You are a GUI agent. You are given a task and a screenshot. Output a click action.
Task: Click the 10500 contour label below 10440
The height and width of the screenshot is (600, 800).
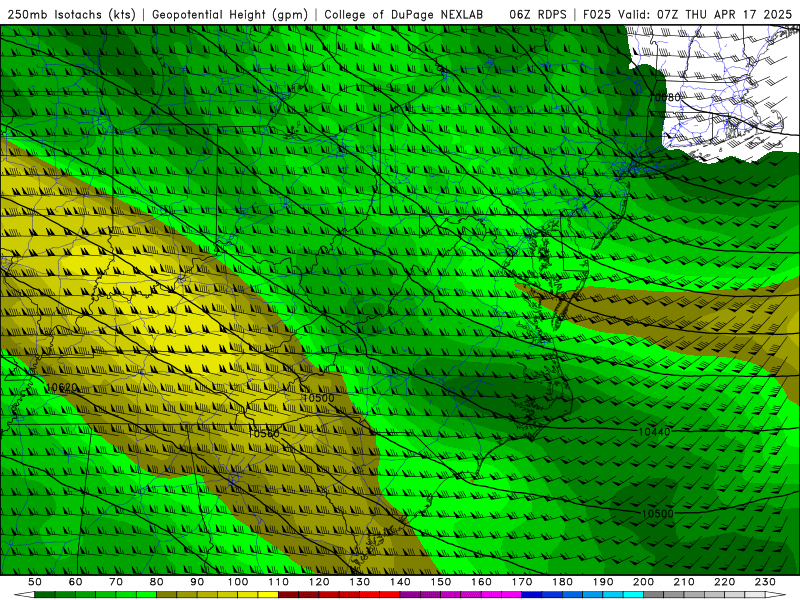657,513
